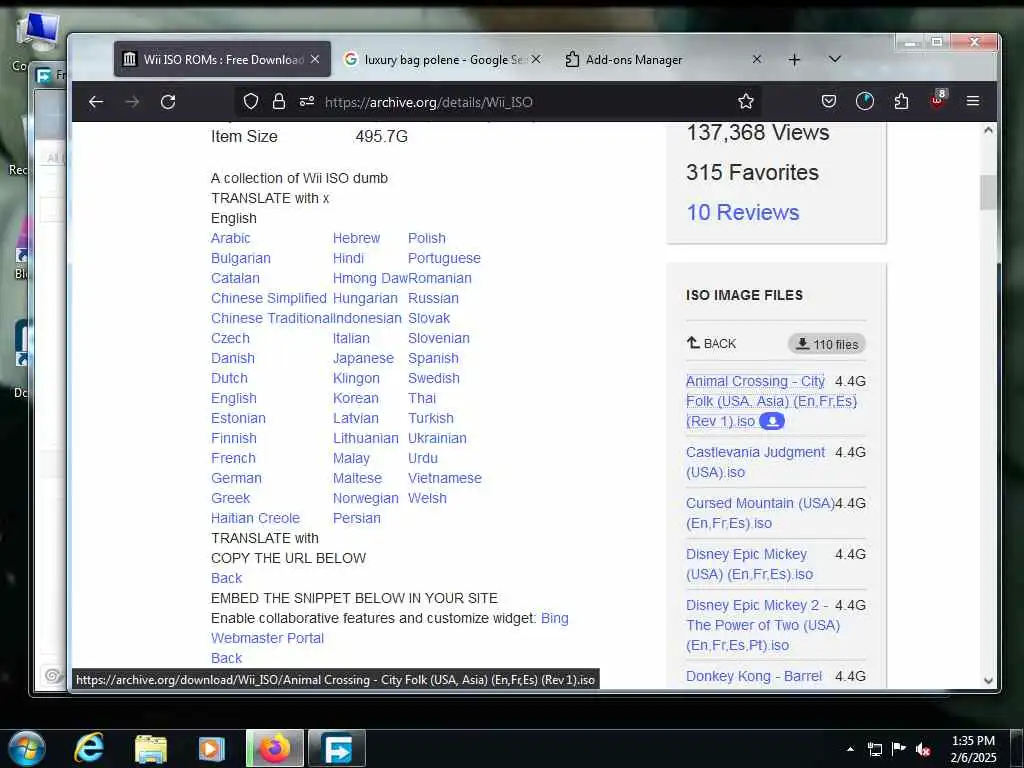
Task: Click the scrollbar down arrow
Action: tap(988, 680)
